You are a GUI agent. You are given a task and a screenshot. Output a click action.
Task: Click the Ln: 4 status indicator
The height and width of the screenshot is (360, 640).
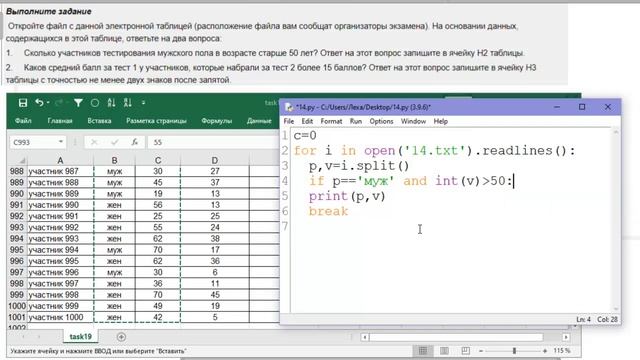coord(583,319)
